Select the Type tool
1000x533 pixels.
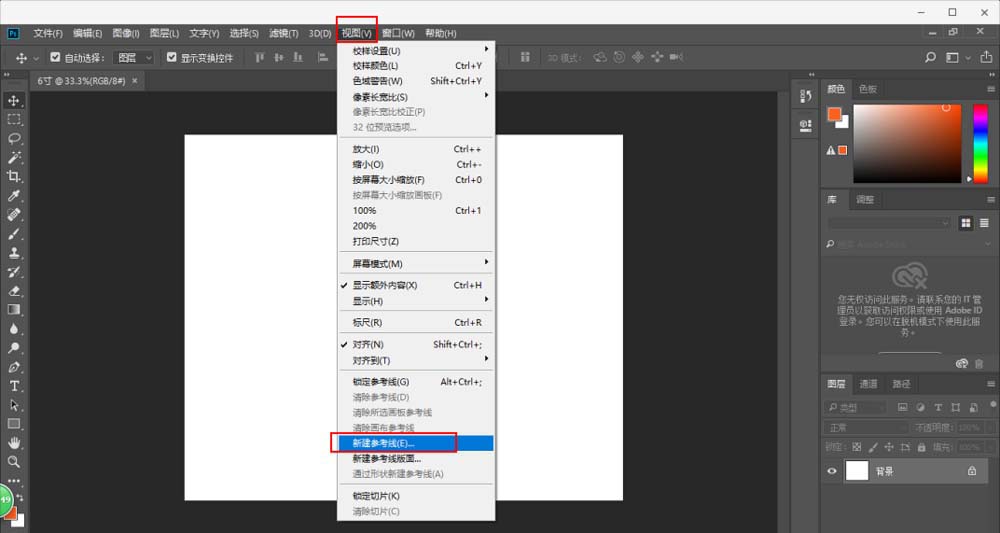[x=14, y=386]
